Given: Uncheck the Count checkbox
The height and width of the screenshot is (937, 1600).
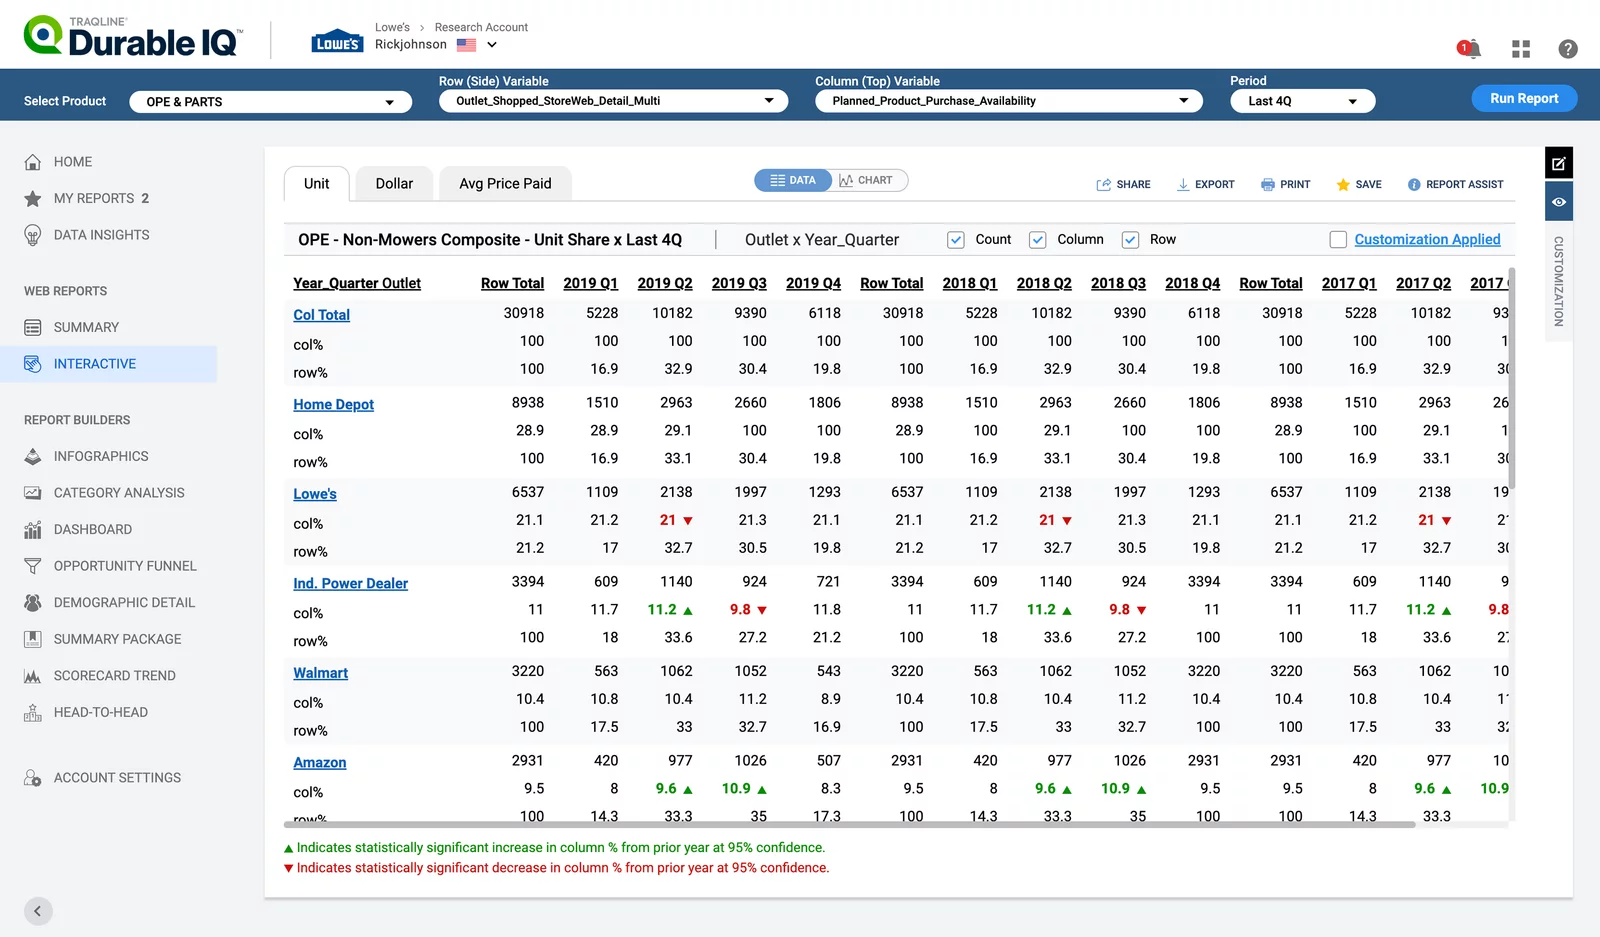Looking at the screenshot, I should tap(956, 240).
